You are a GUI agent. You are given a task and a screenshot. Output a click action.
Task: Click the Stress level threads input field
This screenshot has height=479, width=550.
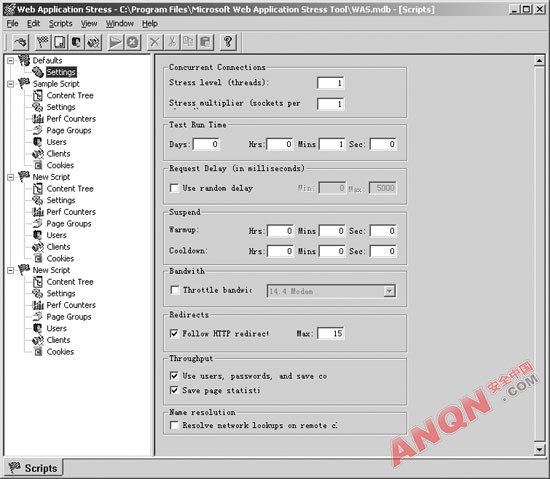click(330, 83)
